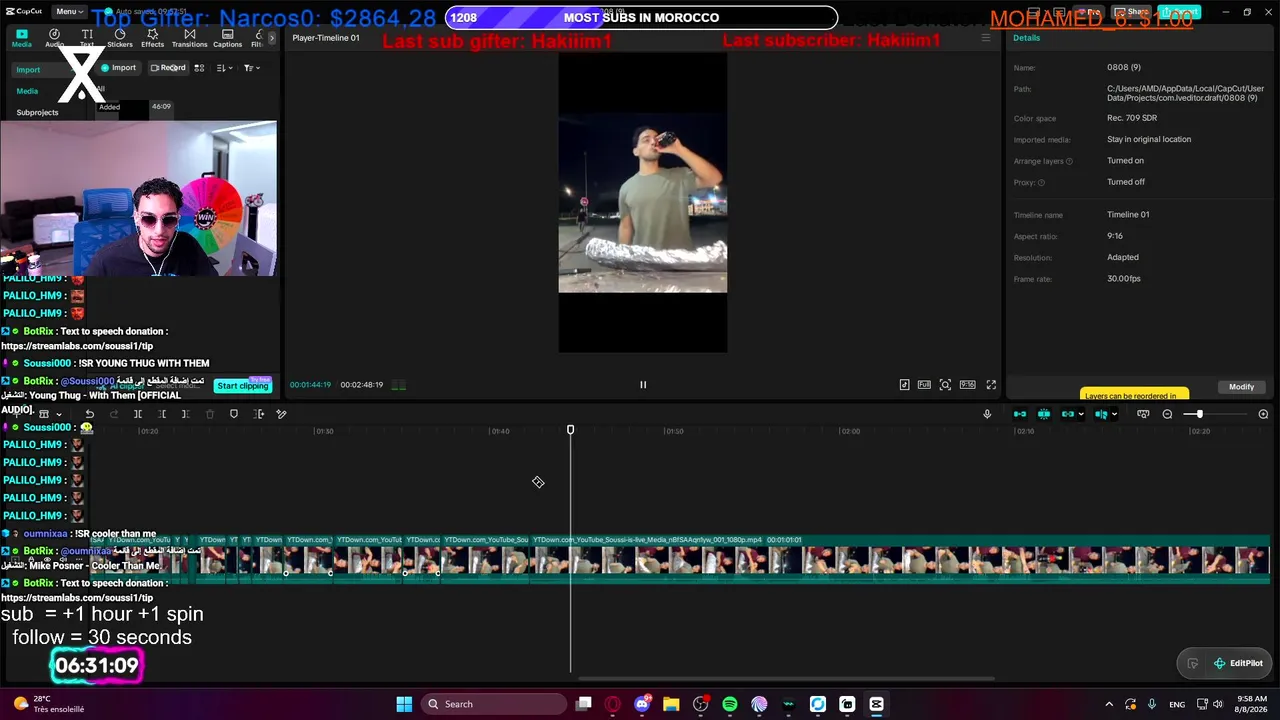
Task: Open the player panel options menu
Action: [x=985, y=38]
